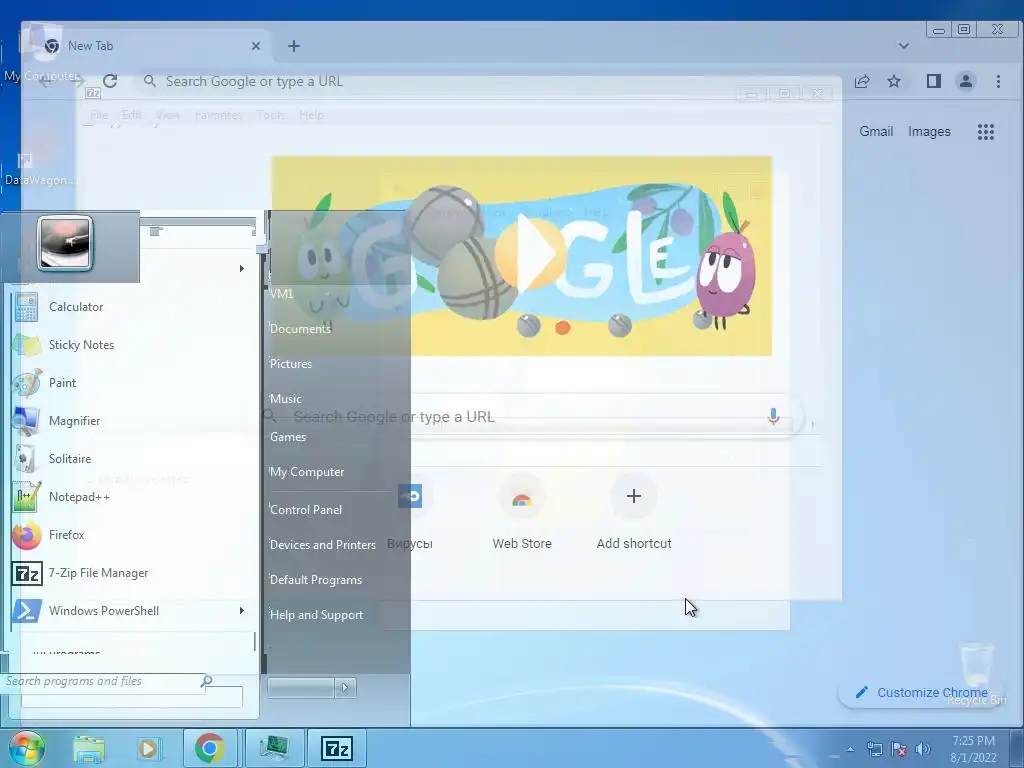Open Control Panel from the Start menu
This screenshot has height=768, width=1024.
coord(306,509)
